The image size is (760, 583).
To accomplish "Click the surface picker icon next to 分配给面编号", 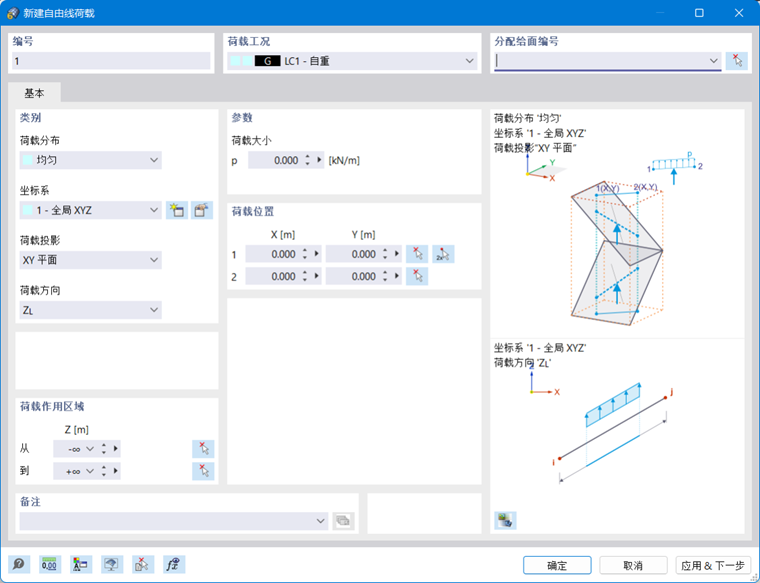I will (737, 61).
